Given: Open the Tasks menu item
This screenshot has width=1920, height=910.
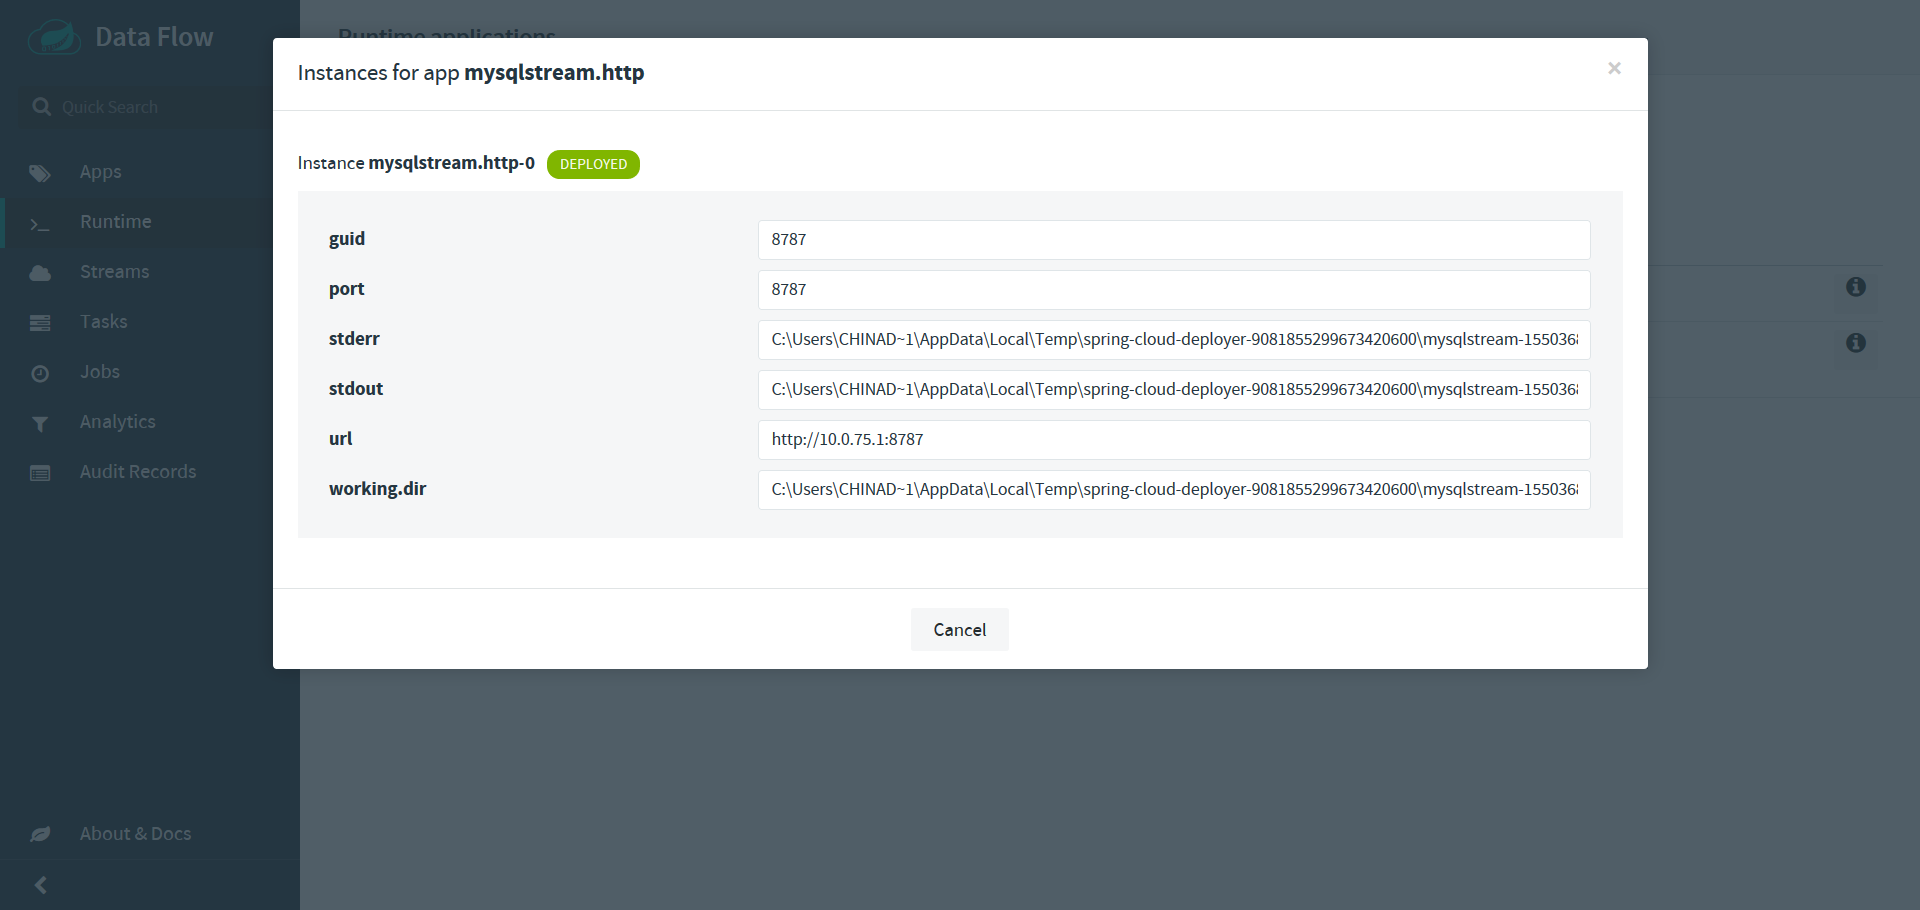Looking at the screenshot, I should tap(103, 322).
